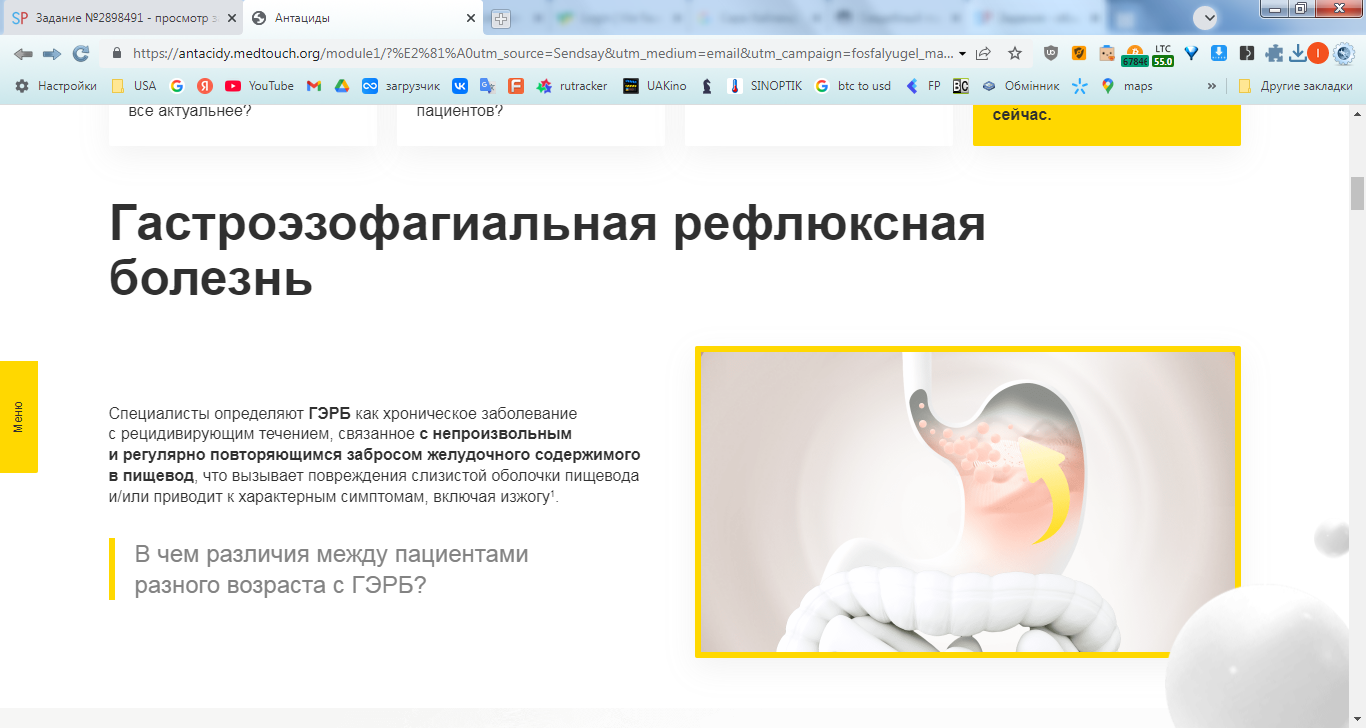
Task: Open the card ending with все актуальнее?
Action: pyautogui.click(x=243, y=126)
